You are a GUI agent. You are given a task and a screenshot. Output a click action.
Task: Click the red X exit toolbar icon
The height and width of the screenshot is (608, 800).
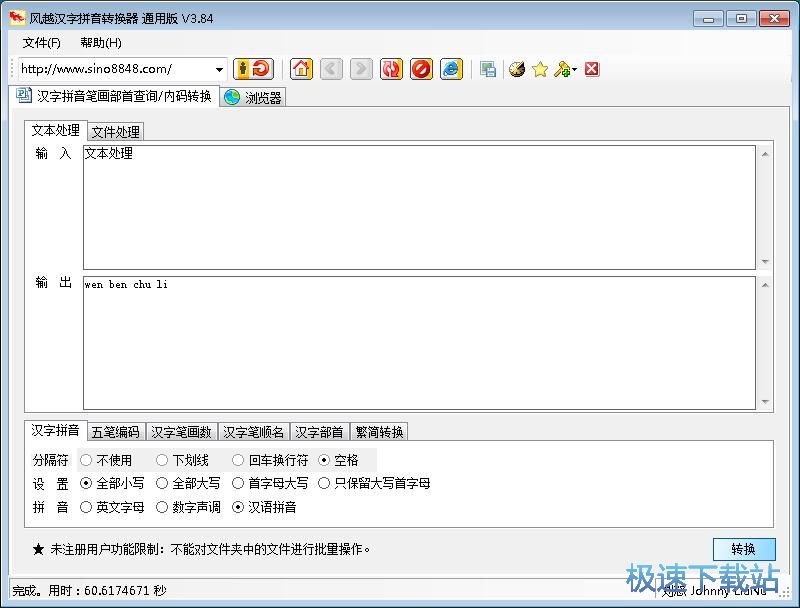pos(592,69)
